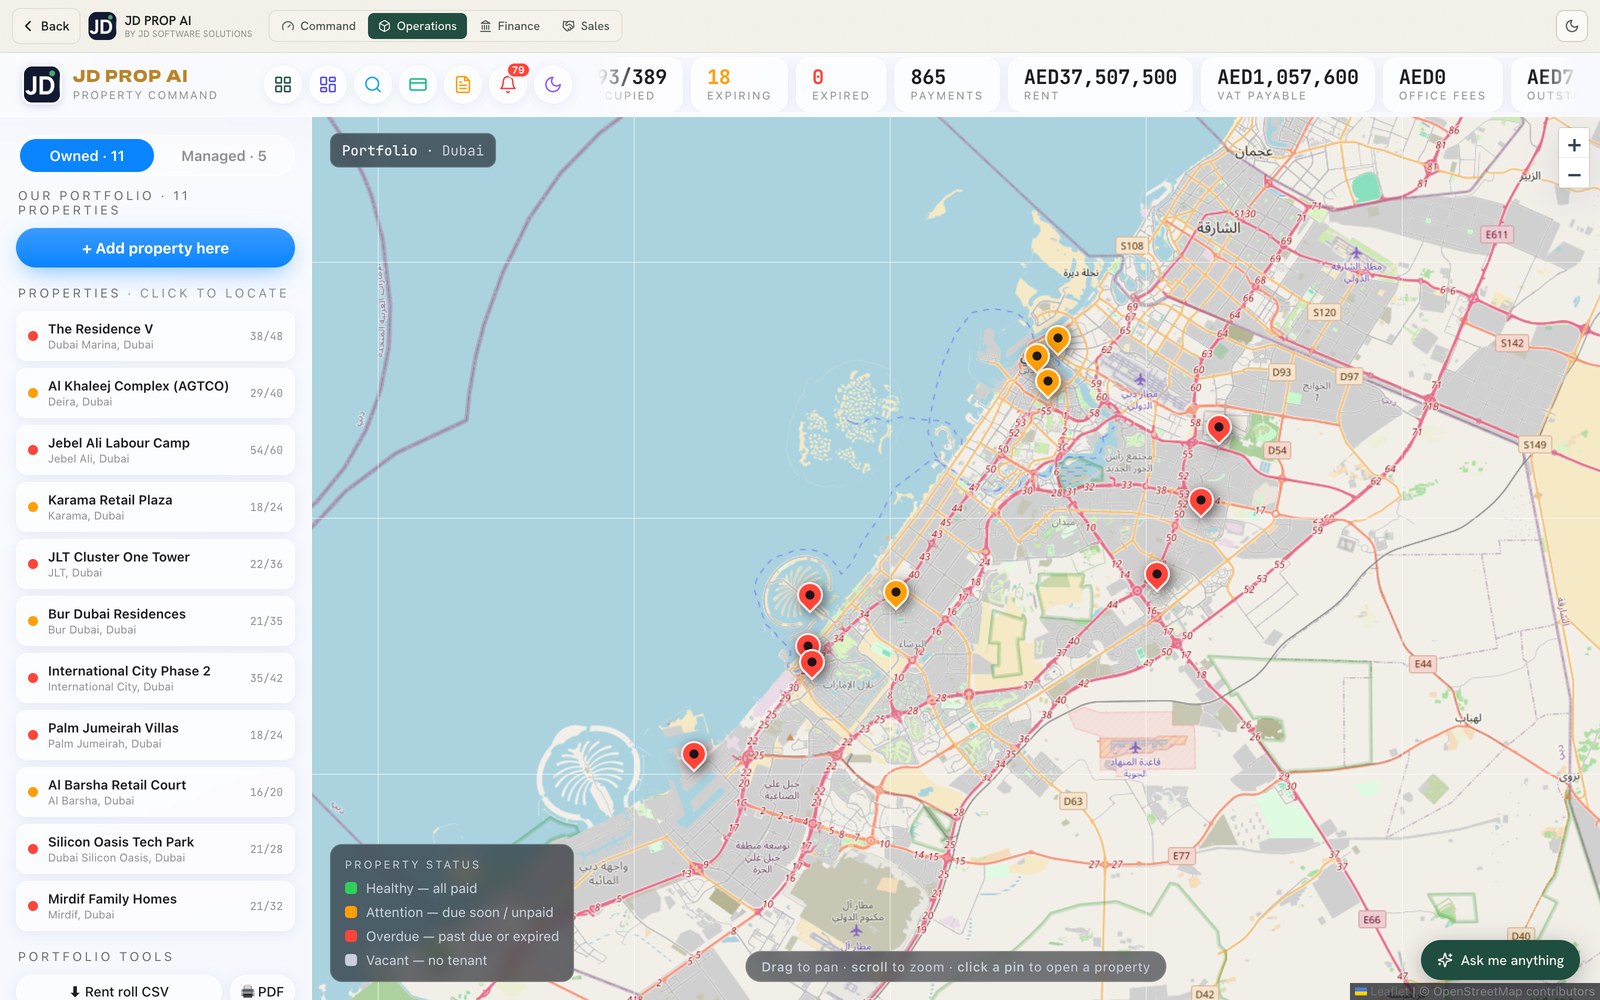Click Add property here button
Screen dimensions: 1600x1000
click(x=155, y=248)
